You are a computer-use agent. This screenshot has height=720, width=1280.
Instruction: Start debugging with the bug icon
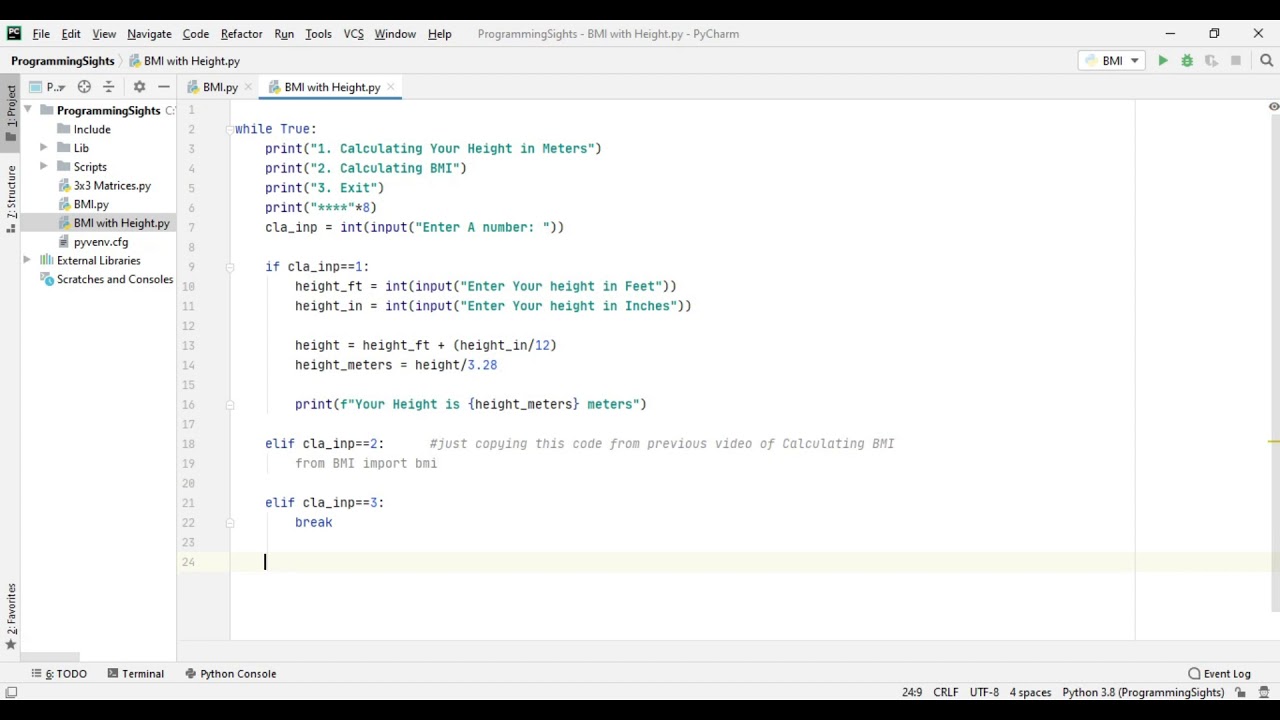(1187, 61)
